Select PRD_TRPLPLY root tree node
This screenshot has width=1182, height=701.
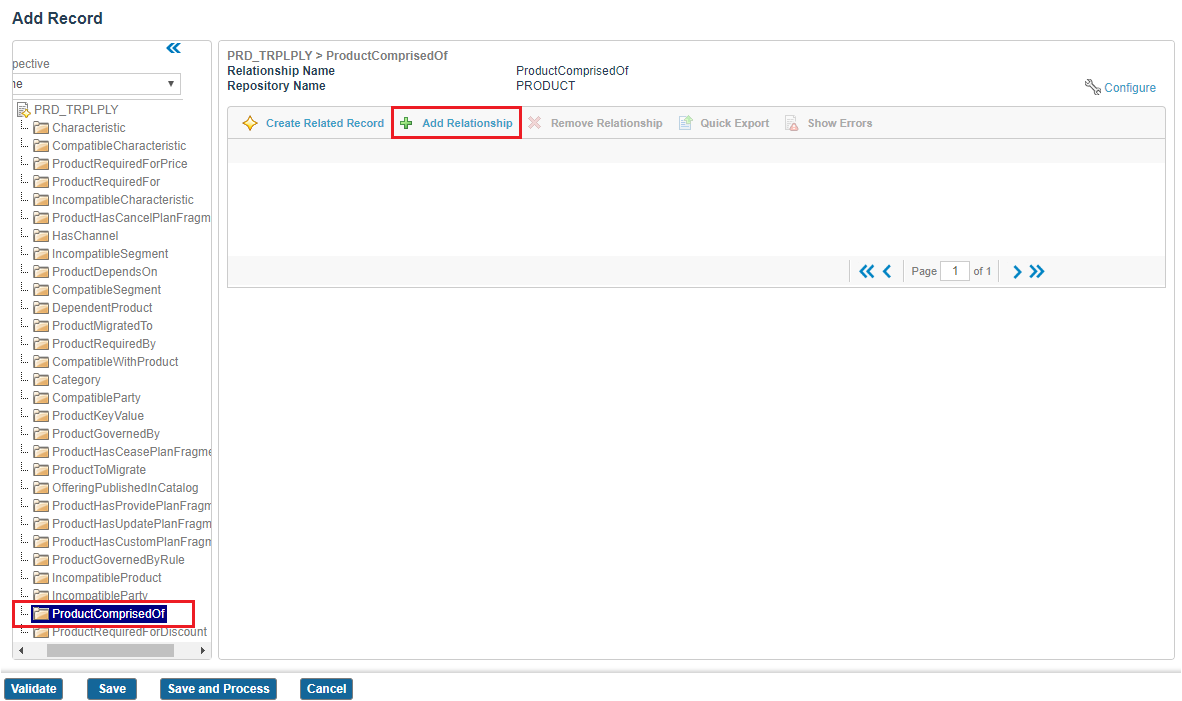76,110
